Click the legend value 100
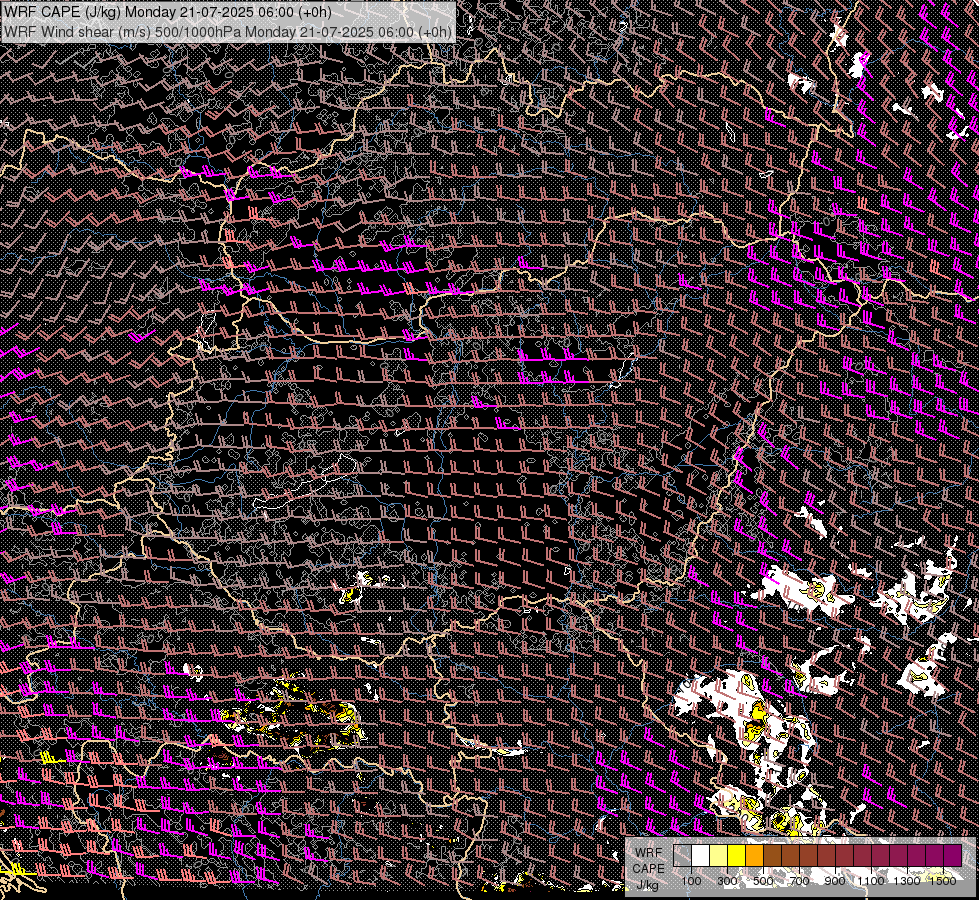 pyautogui.click(x=691, y=881)
